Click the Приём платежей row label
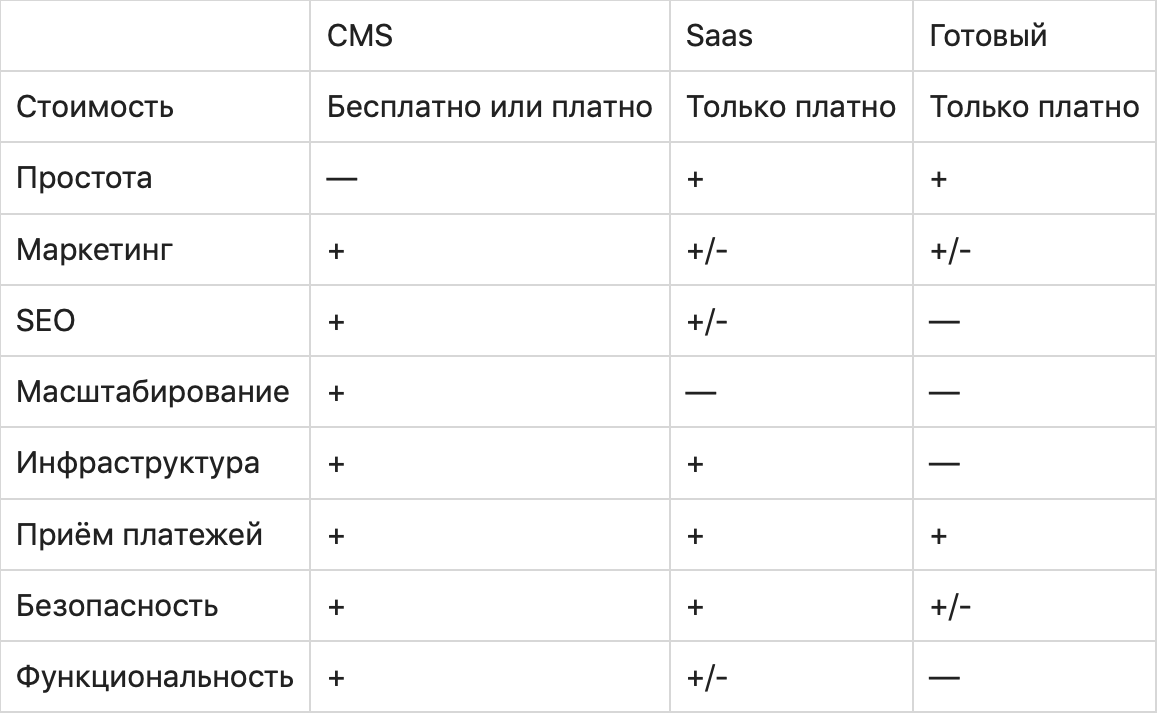 pyautogui.click(x=139, y=535)
